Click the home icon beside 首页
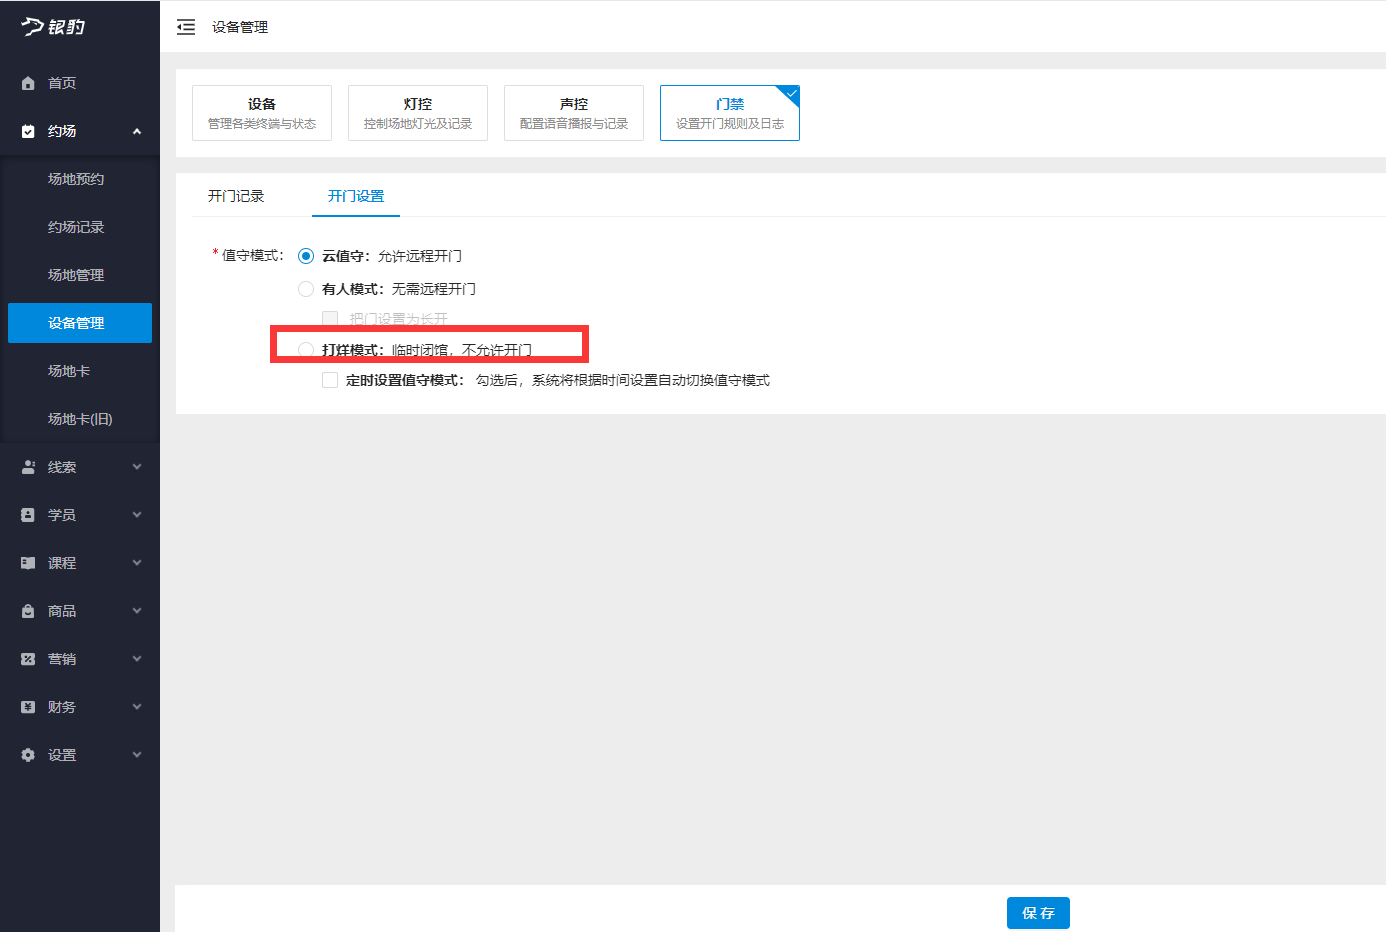This screenshot has height=932, width=1386. 28,83
